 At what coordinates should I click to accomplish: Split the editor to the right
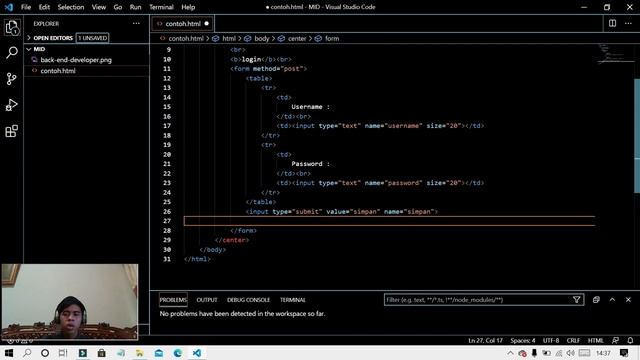click(612, 23)
